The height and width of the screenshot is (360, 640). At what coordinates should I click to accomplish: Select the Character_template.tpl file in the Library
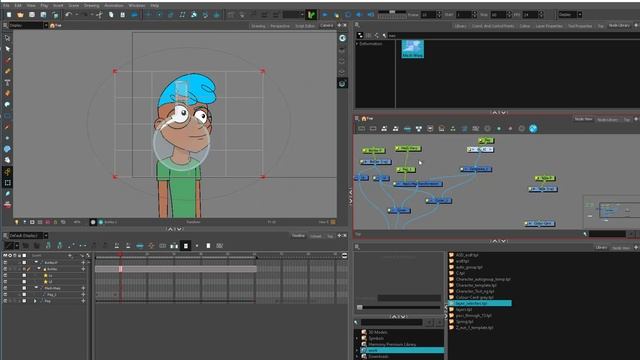(x=476, y=285)
